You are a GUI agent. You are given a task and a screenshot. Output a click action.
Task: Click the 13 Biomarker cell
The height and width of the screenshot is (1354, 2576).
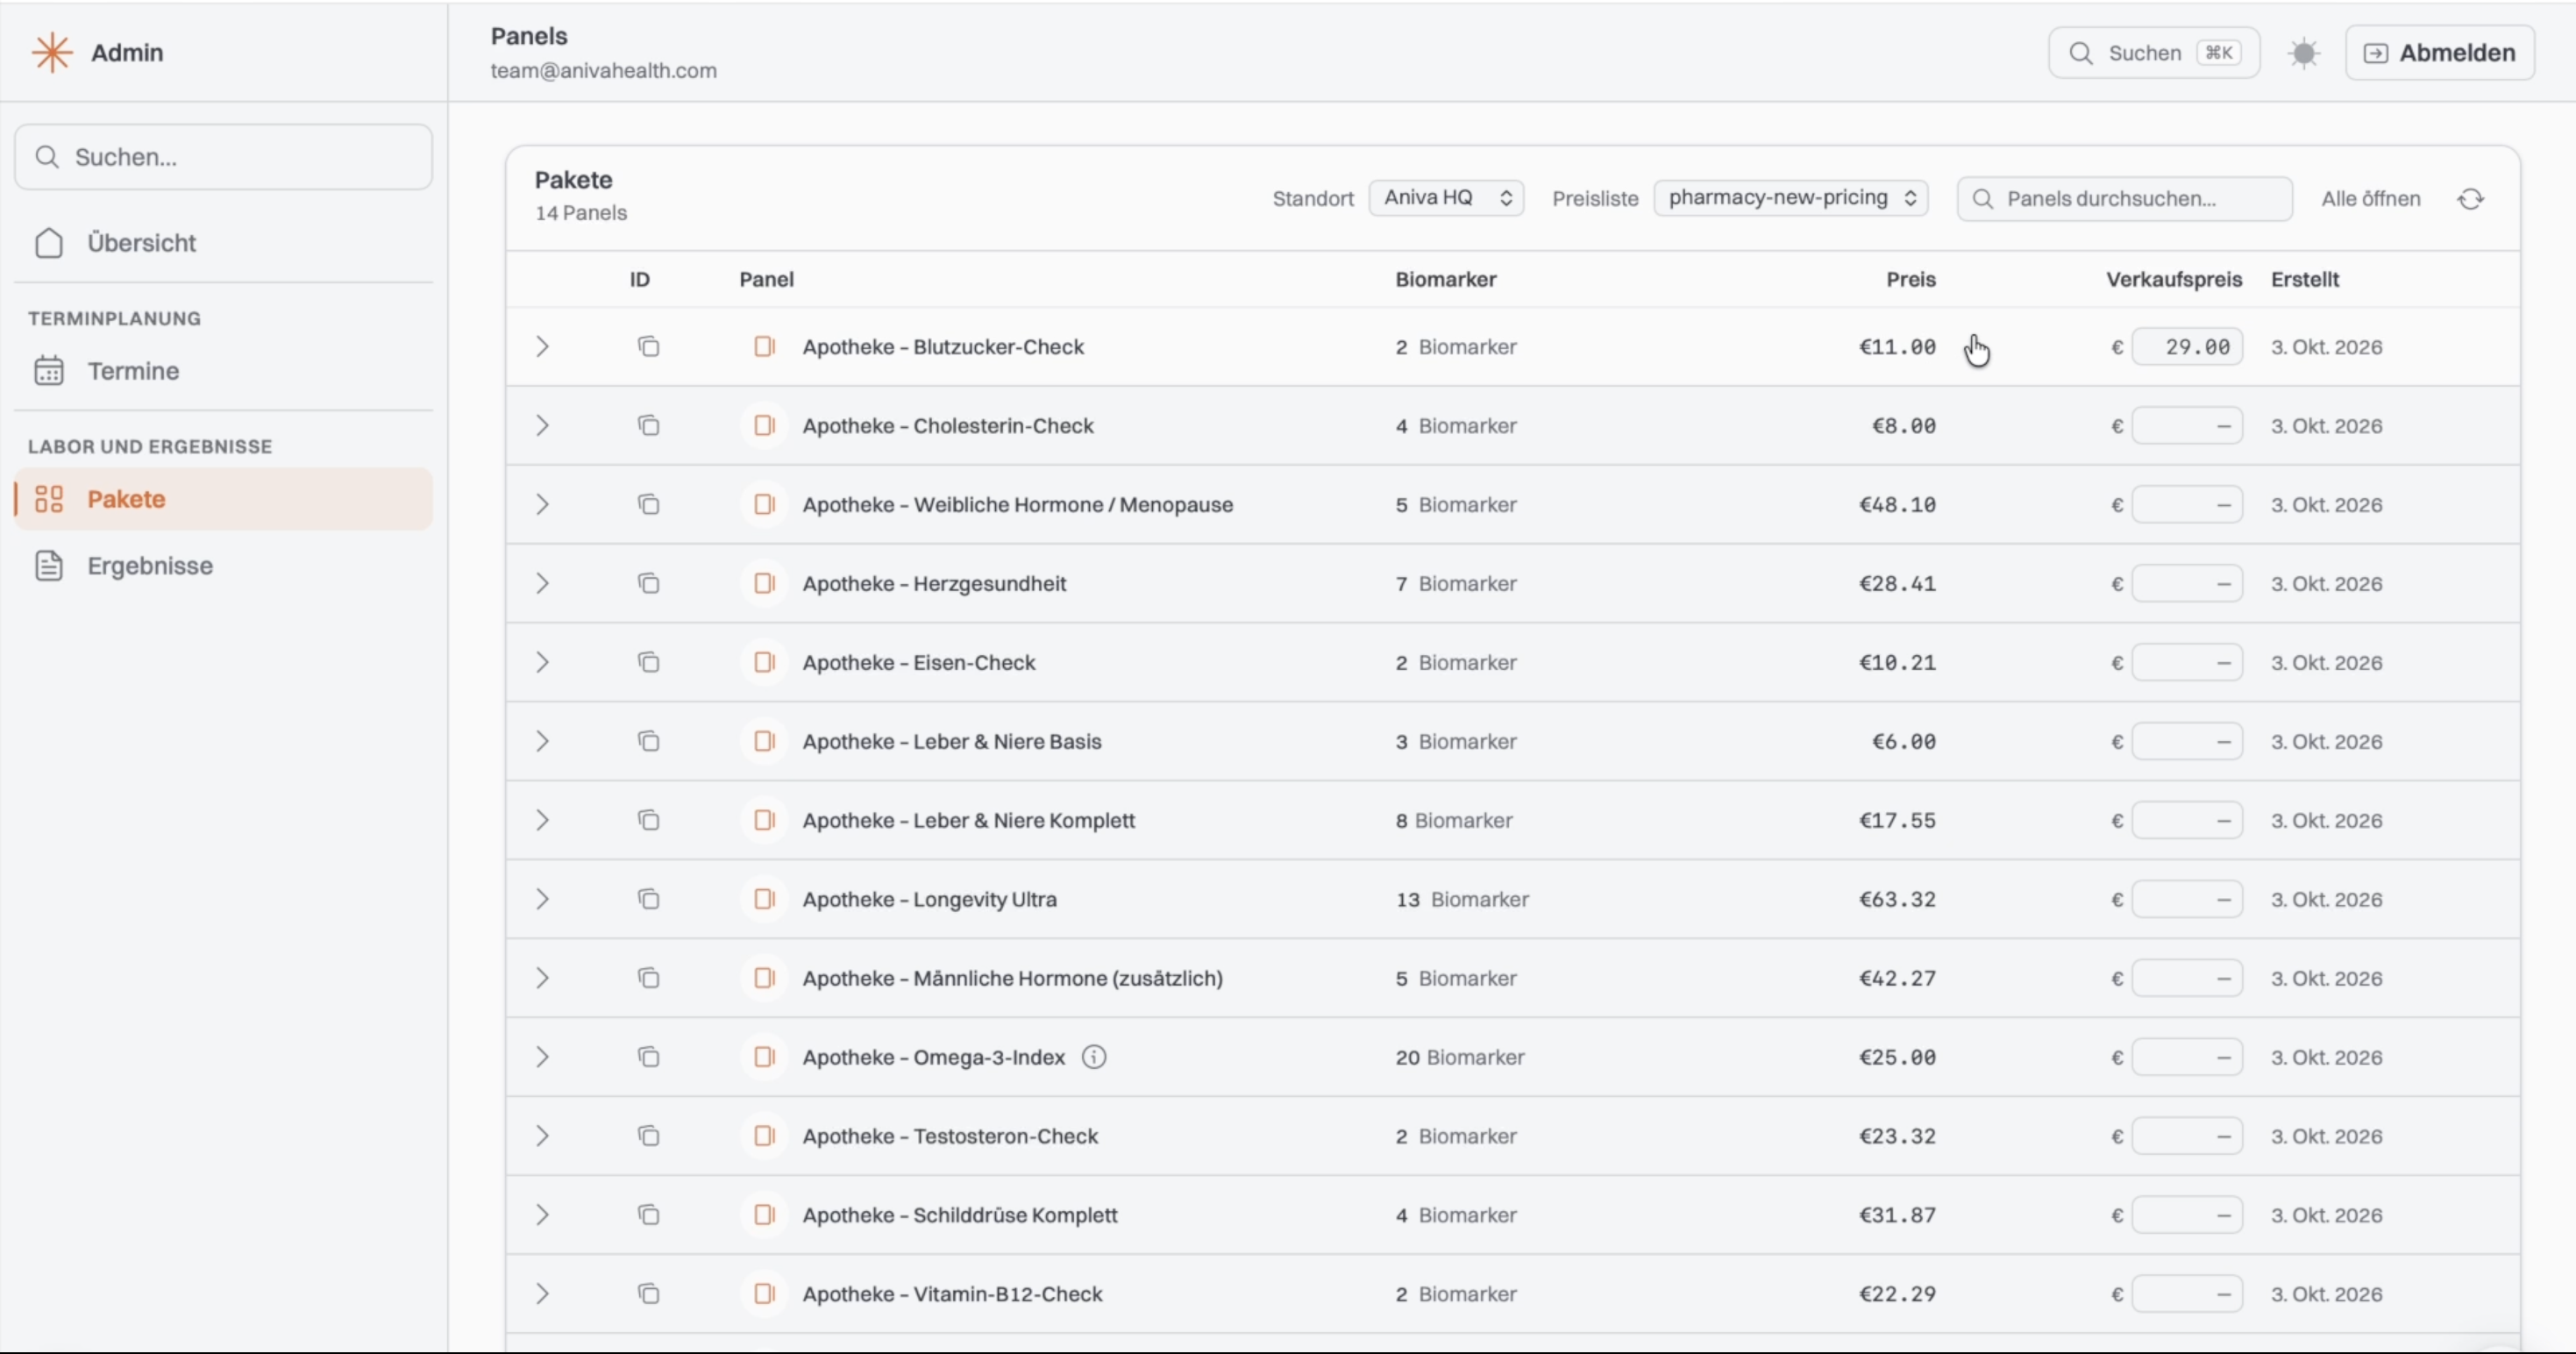coord(1462,900)
